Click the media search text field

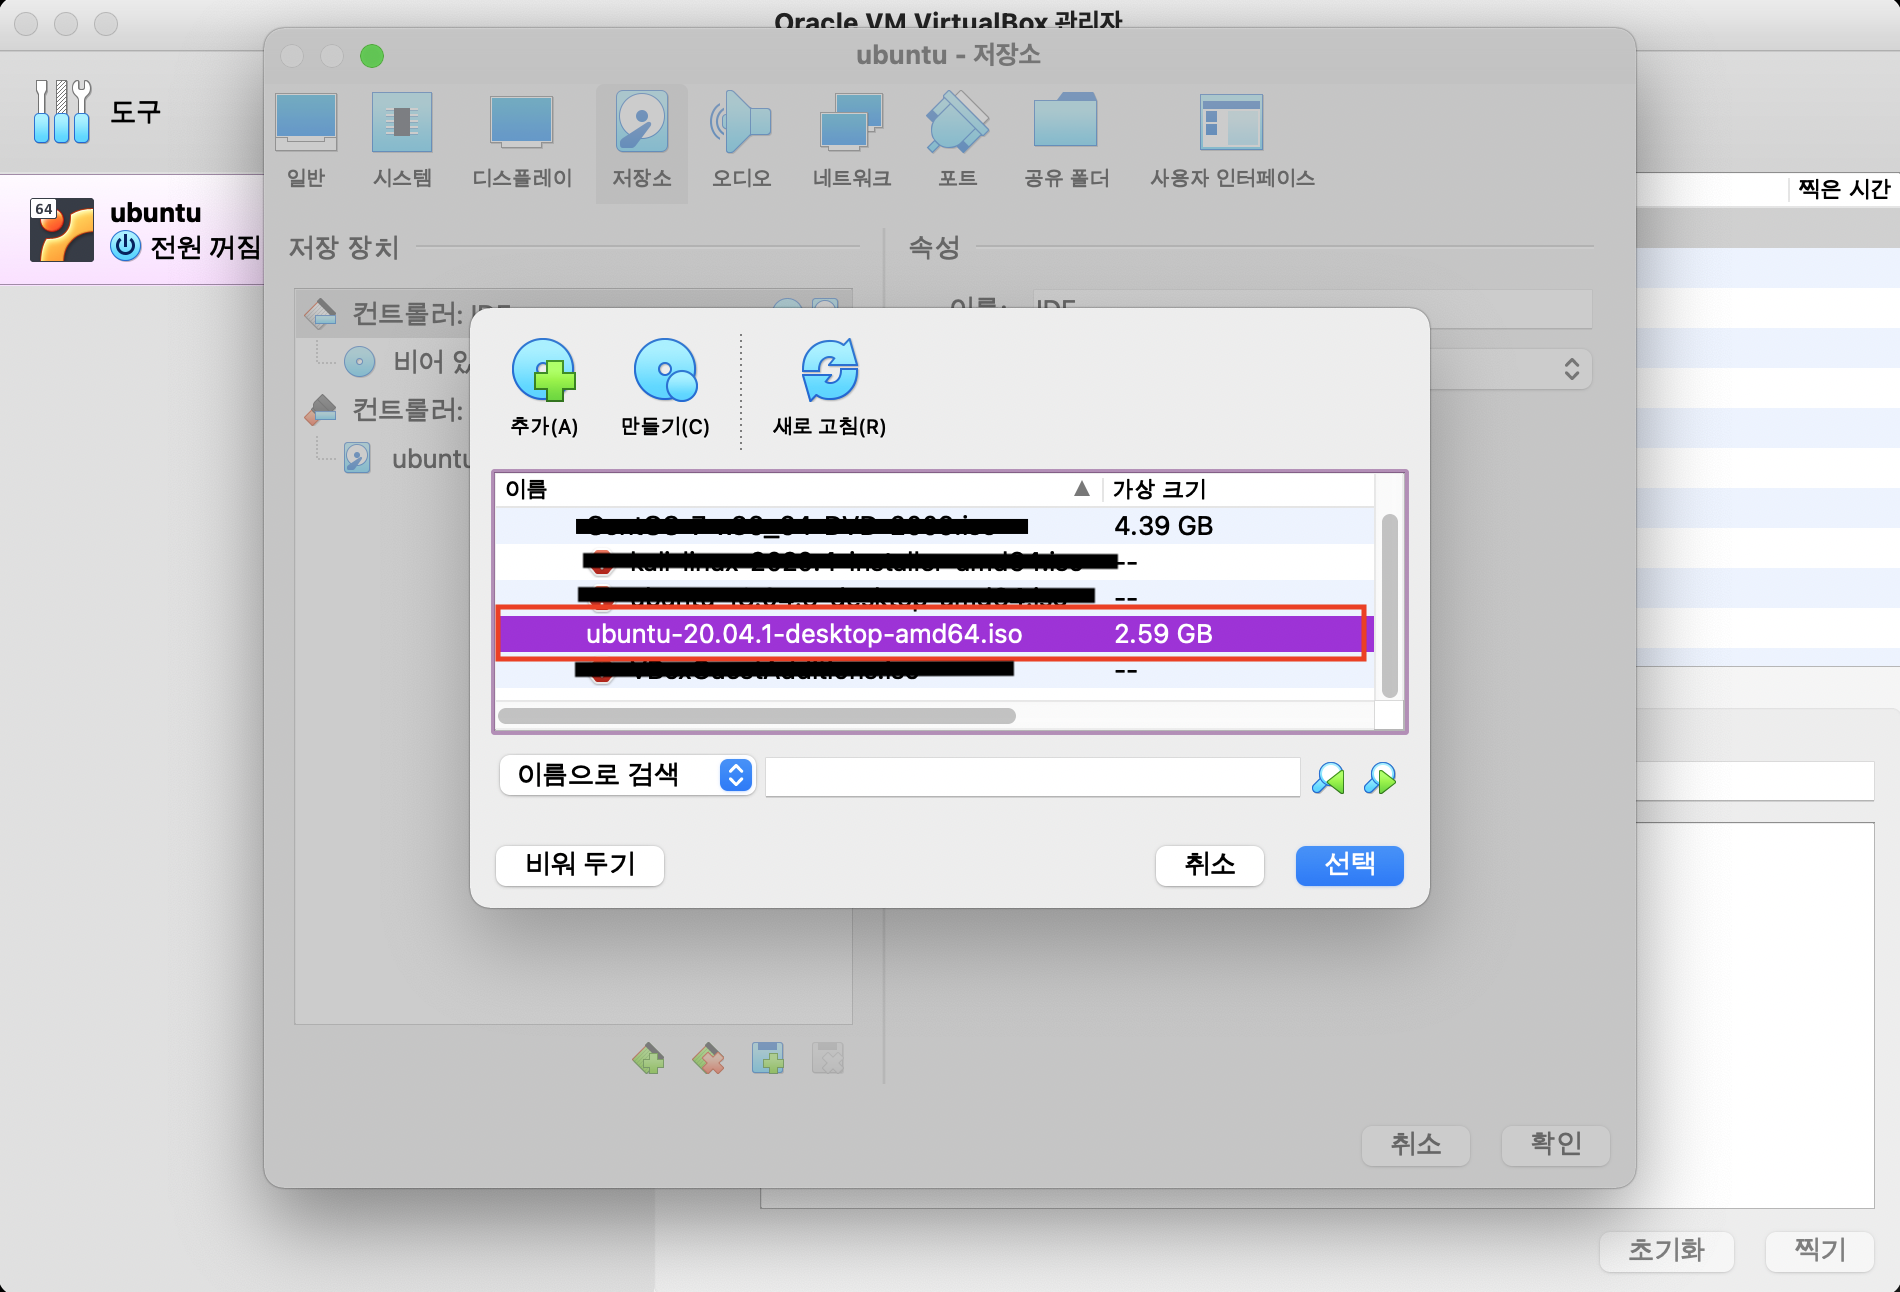pos(1032,776)
